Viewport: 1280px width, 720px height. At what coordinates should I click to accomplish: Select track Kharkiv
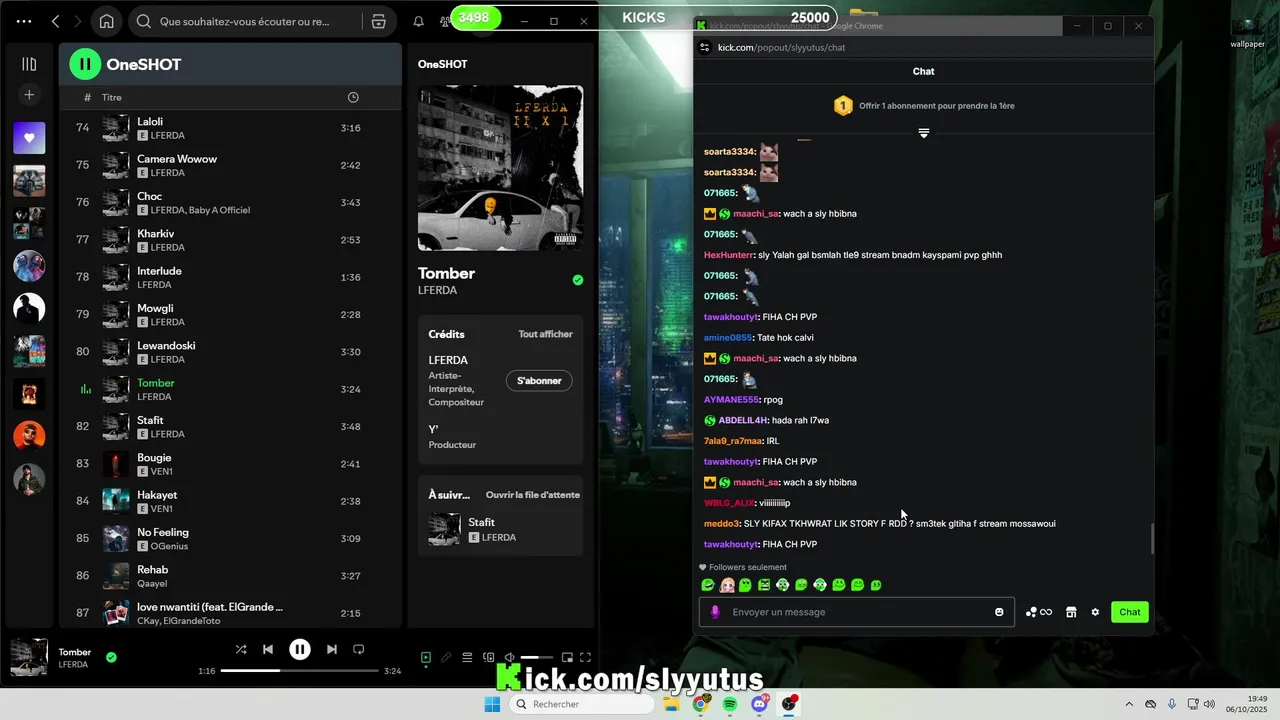[x=230, y=240]
